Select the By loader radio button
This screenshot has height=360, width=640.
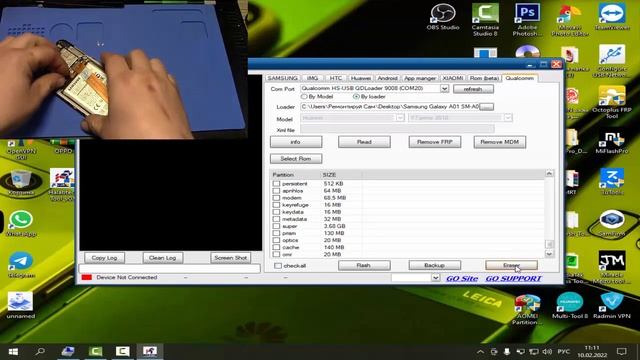pos(356,97)
